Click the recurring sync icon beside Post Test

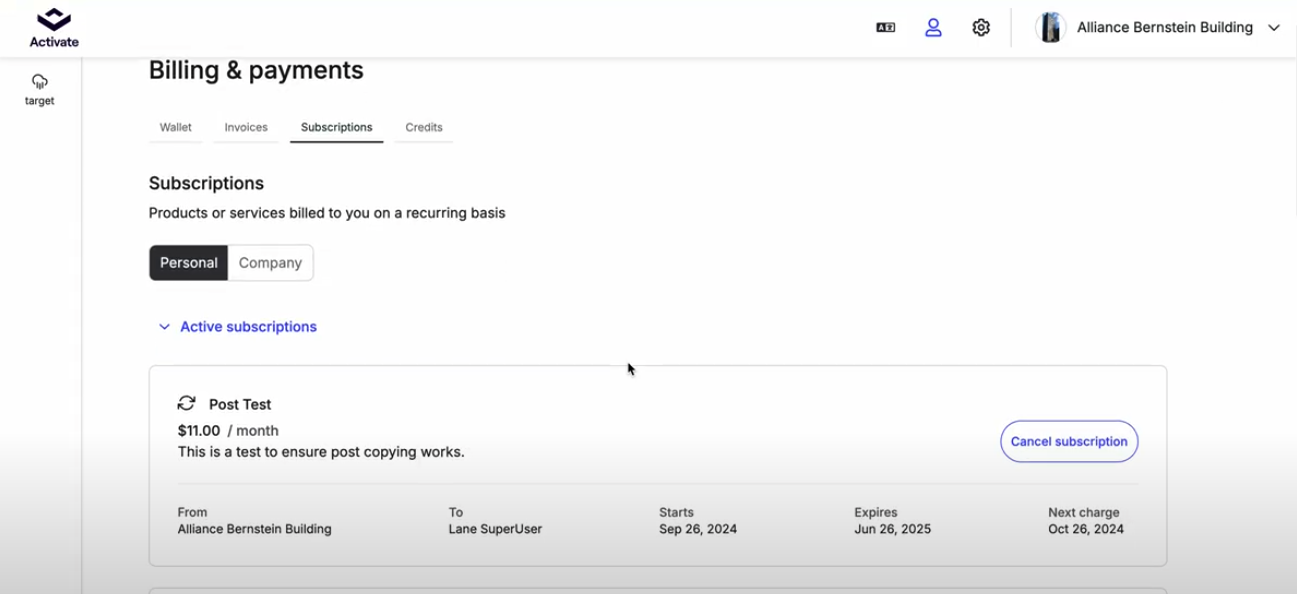[186, 403]
